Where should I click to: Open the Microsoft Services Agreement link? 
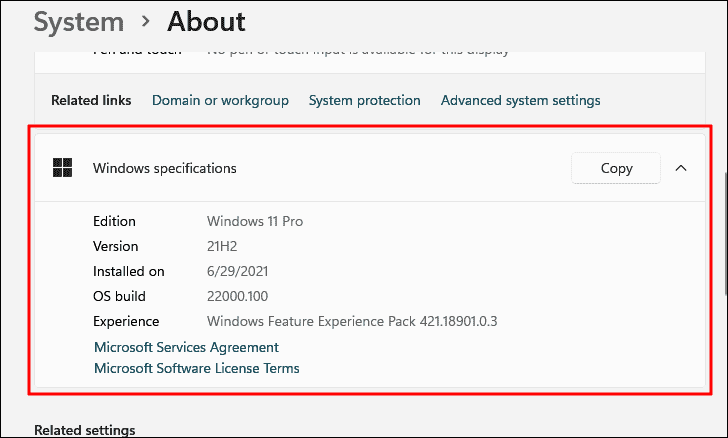186,347
